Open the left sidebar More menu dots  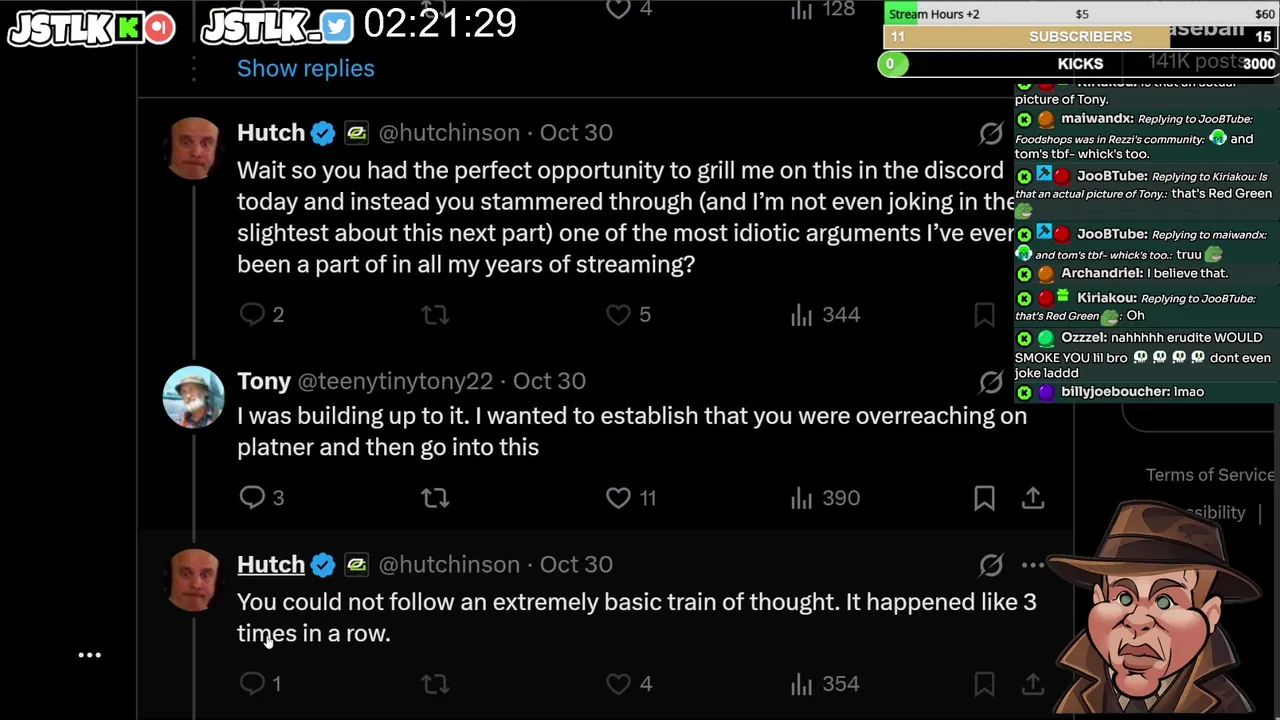(90, 656)
